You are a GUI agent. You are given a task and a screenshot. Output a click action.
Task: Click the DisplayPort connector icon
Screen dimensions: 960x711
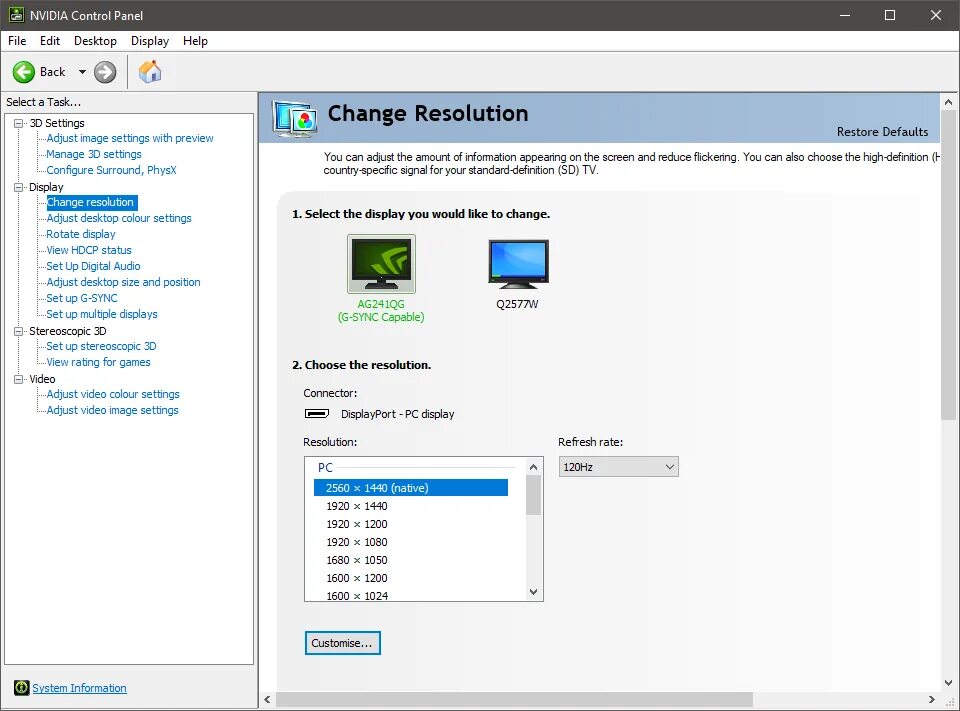(317, 413)
